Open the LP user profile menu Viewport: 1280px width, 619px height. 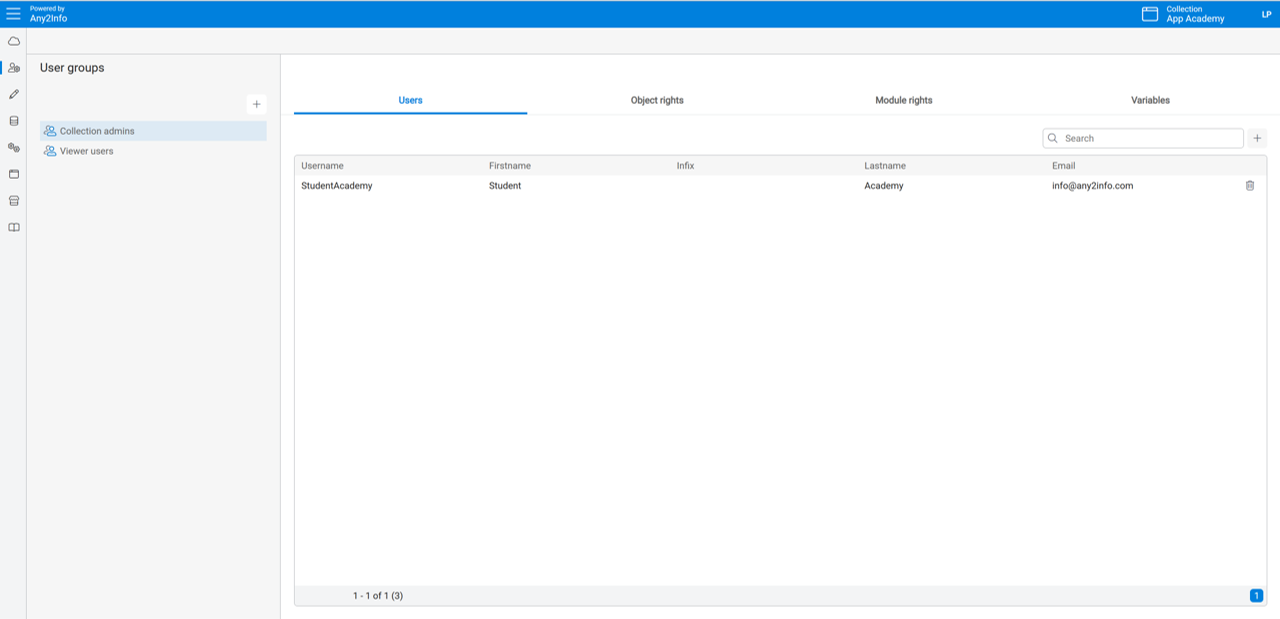coord(1266,14)
